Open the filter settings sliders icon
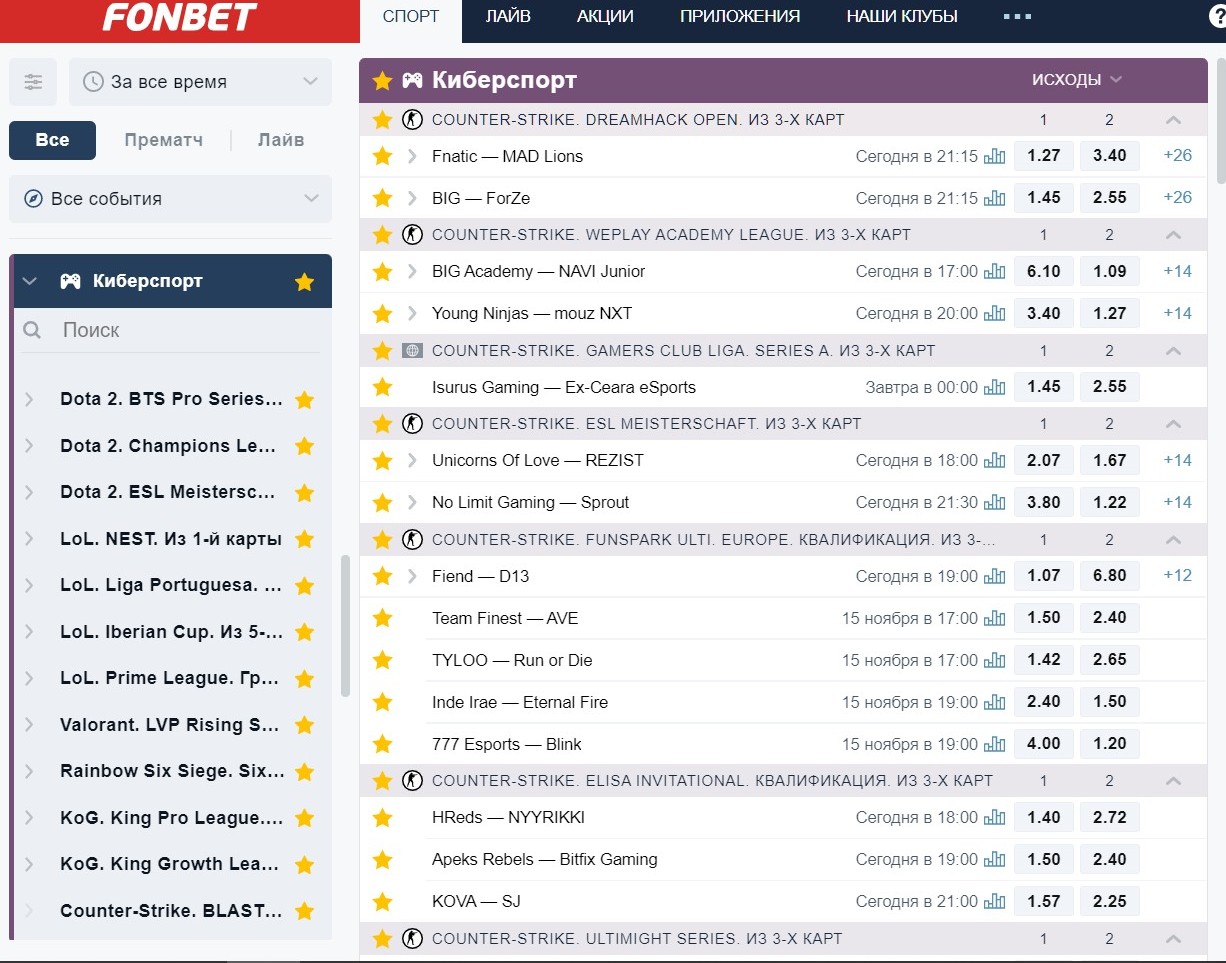 tap(33, 82)
